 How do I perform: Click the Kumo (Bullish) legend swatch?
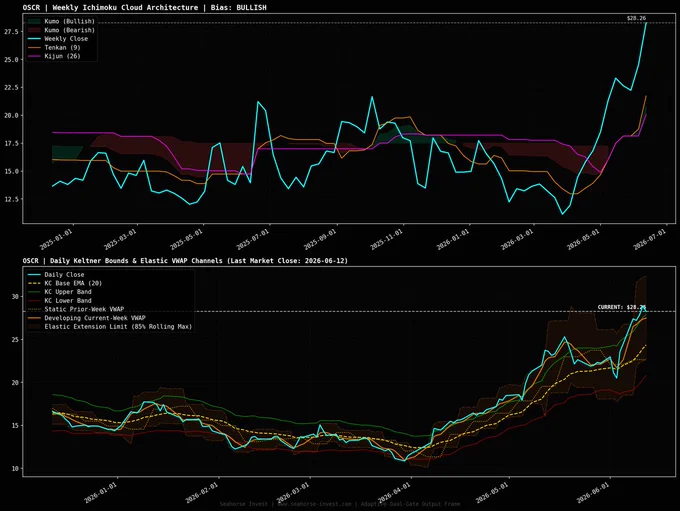[x=34, y=21]
